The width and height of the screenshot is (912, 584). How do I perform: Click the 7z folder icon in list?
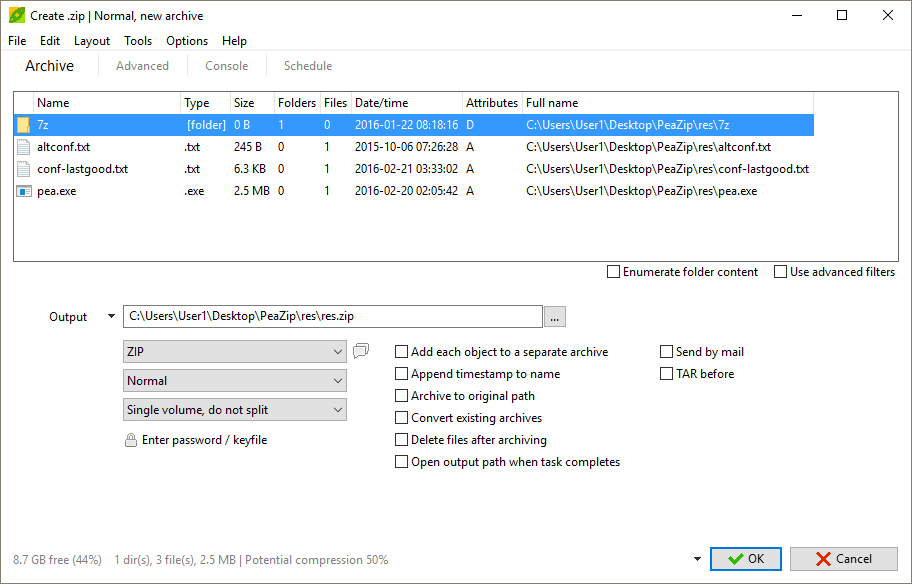pos(24,125)
